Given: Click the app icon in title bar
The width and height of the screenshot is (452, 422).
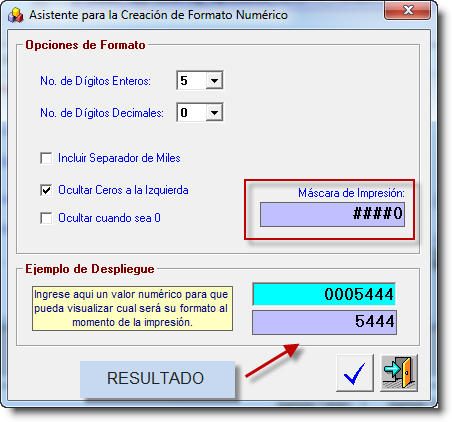Looking at the screenshot, I should point(16,15).
